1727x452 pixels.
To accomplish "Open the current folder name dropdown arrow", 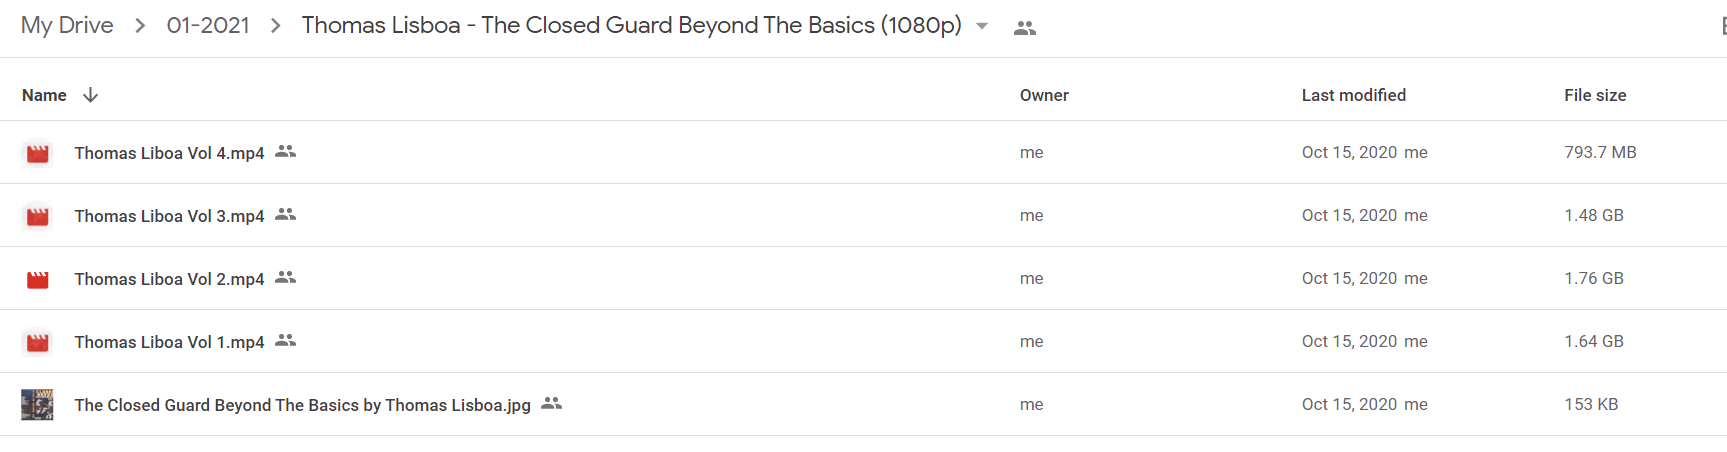I will coord(982,26).
